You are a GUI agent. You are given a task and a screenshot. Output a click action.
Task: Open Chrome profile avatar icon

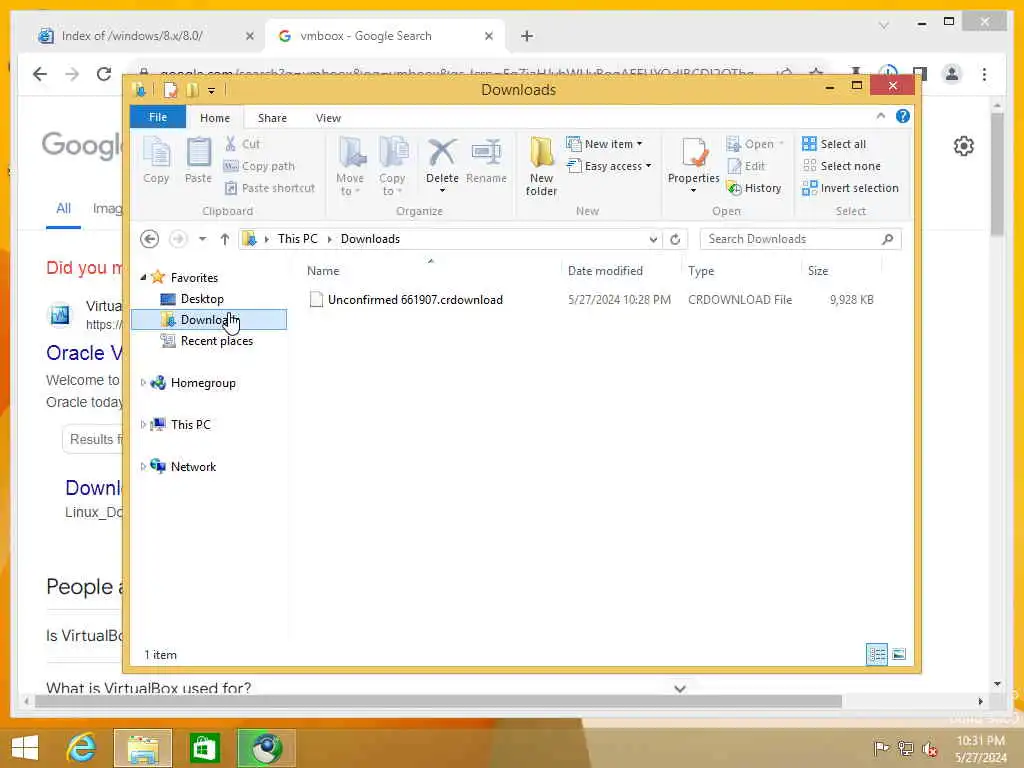(952, 74)
